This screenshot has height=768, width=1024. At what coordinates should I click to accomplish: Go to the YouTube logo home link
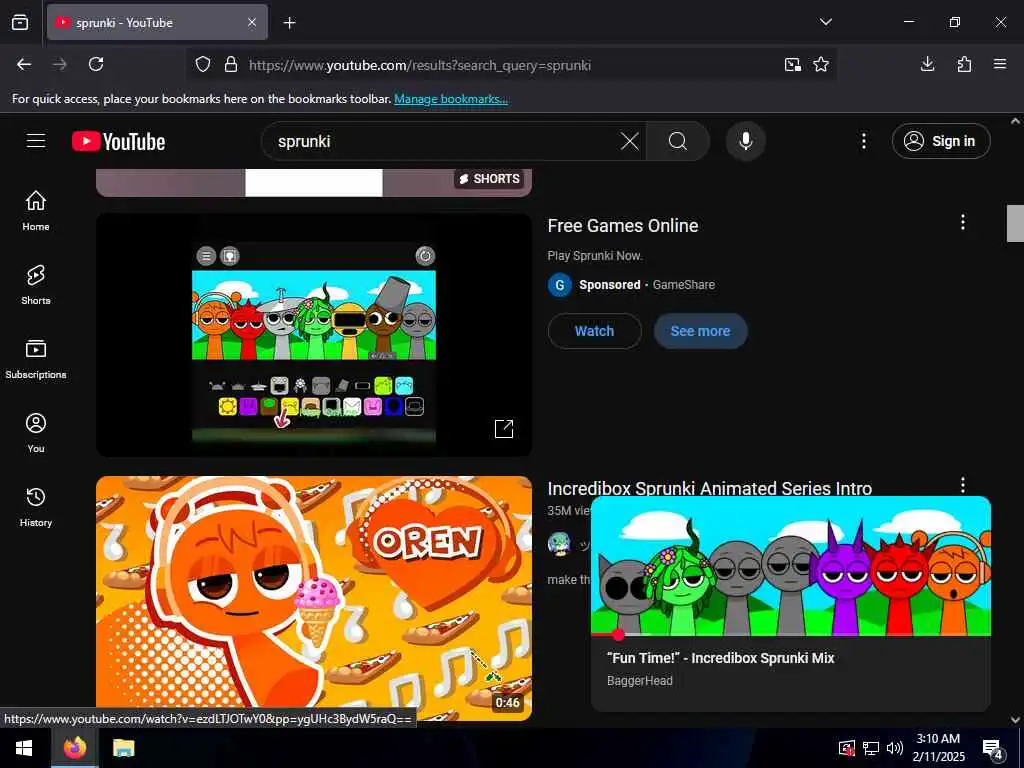(x=118, y=141)
